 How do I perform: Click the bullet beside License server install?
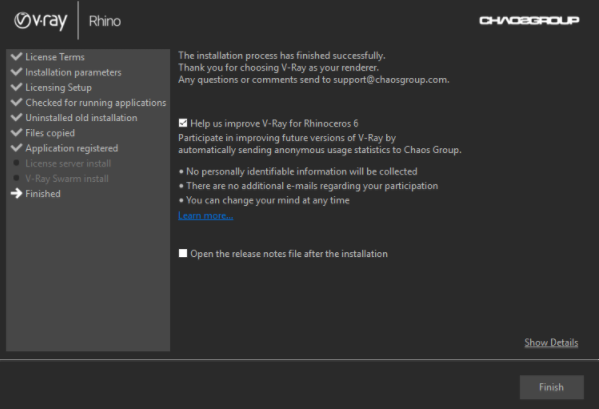pos(16,163)
